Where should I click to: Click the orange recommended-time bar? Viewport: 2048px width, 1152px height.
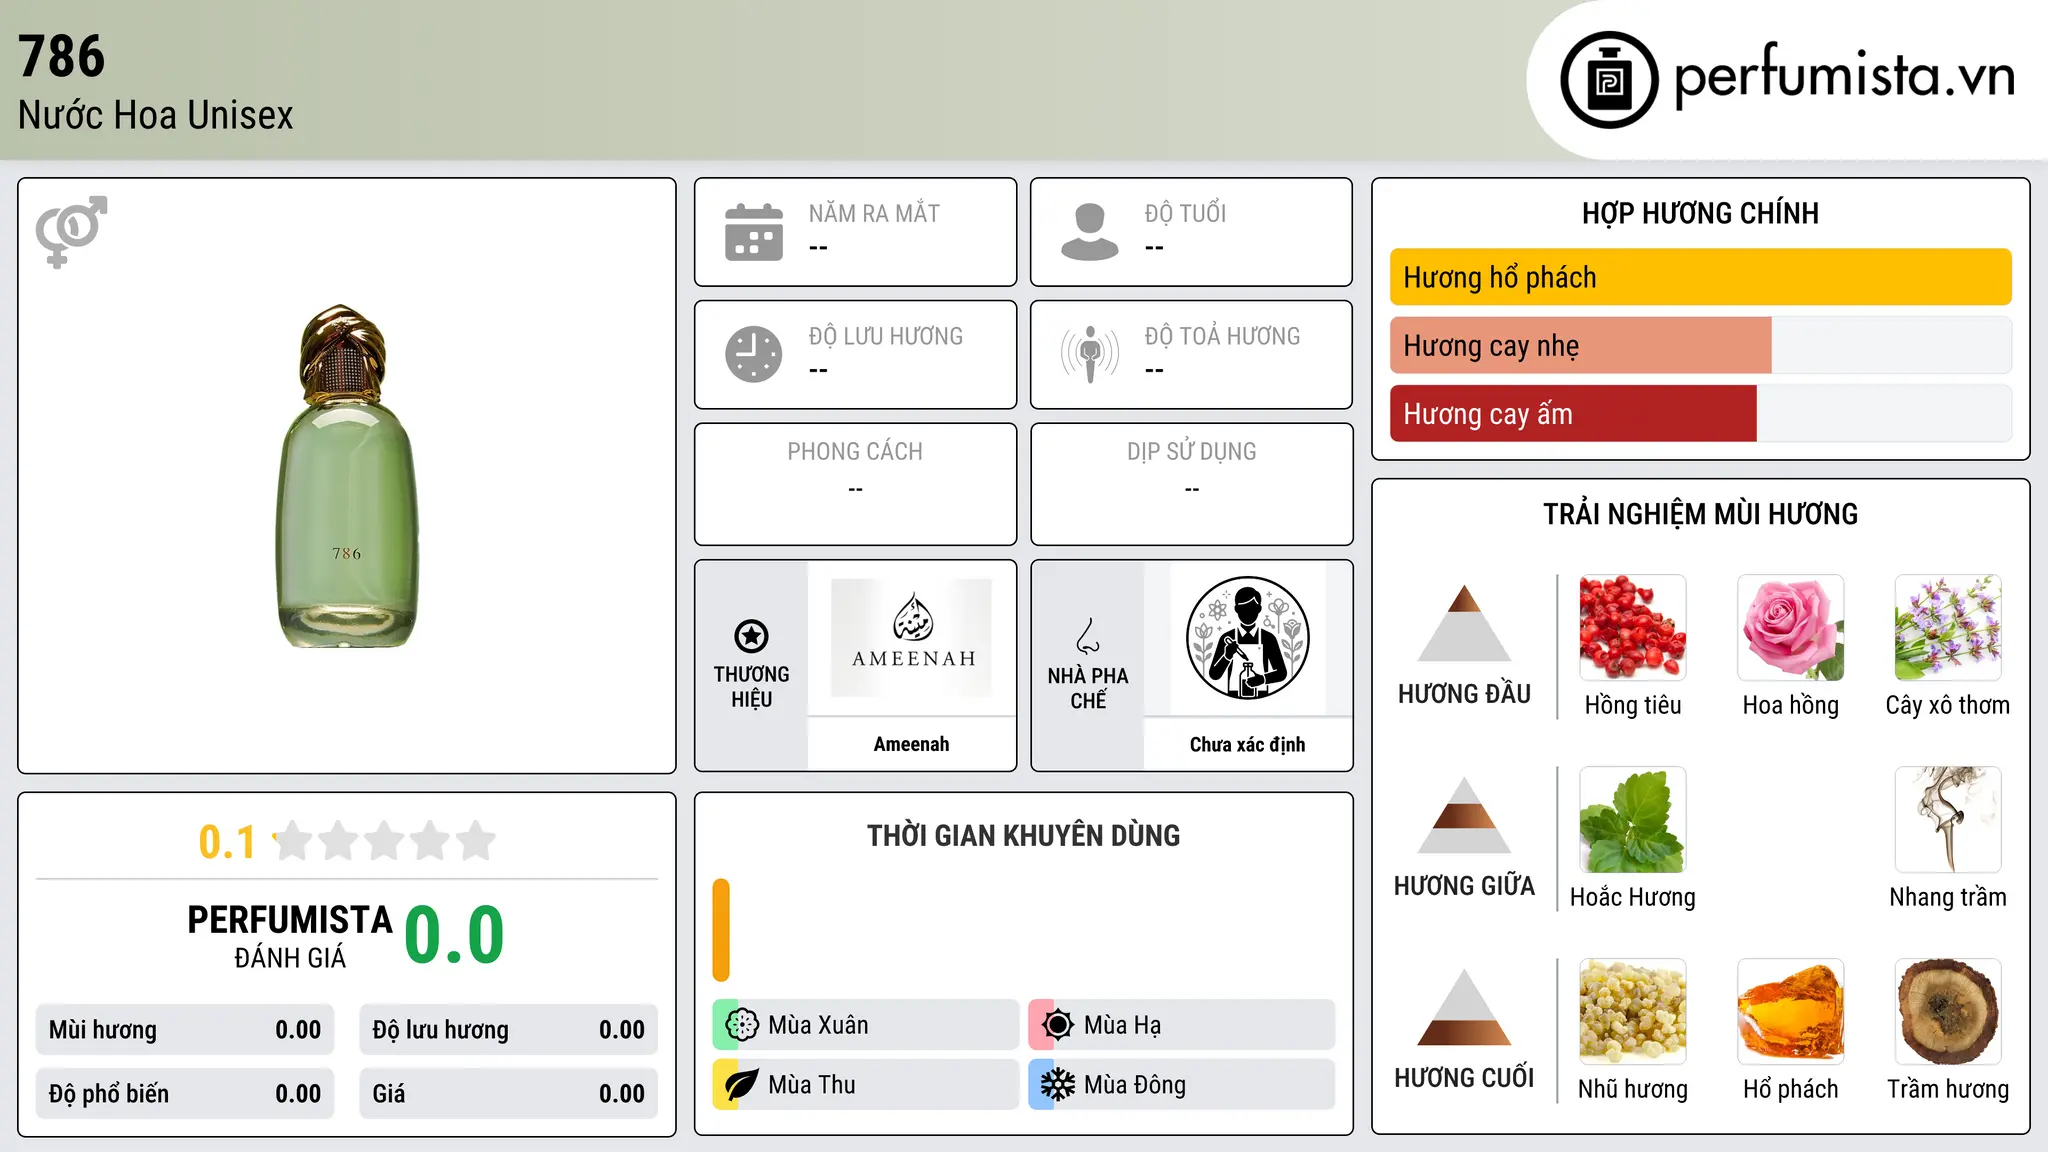pos(721,930)
